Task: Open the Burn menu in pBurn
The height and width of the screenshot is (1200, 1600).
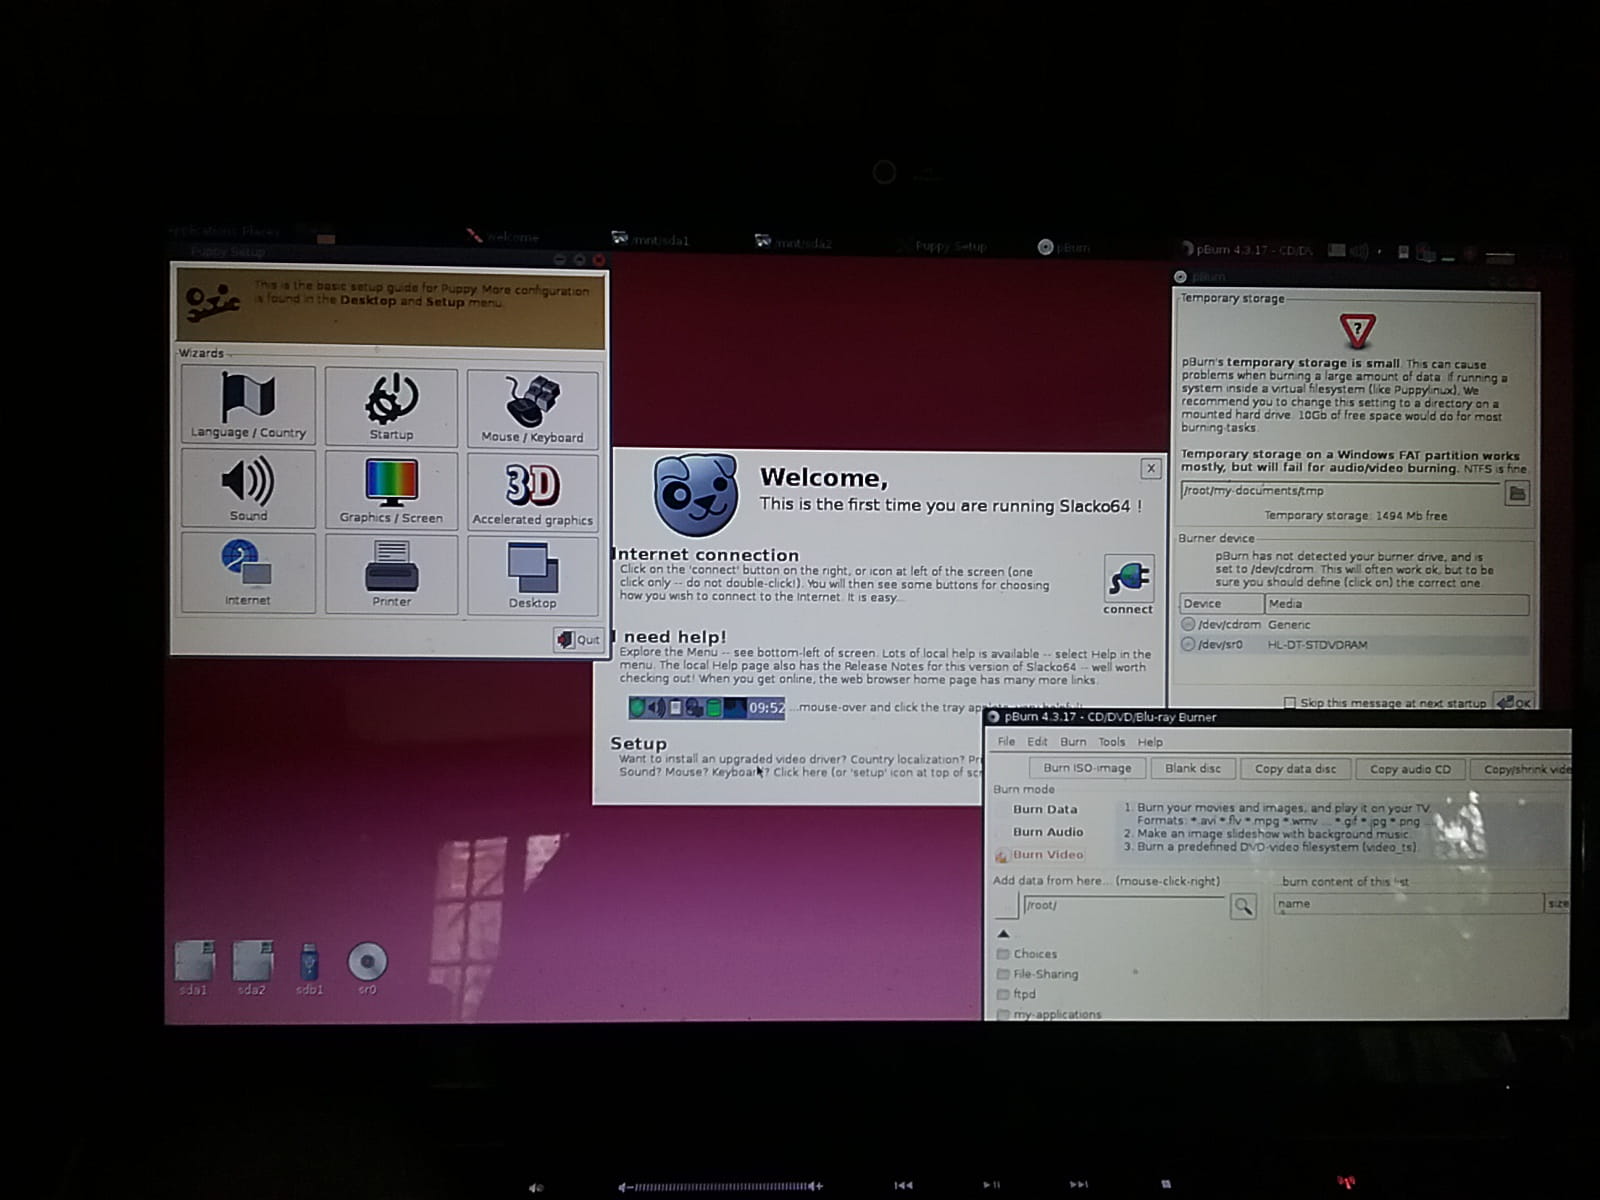Action: (1073, 742)
